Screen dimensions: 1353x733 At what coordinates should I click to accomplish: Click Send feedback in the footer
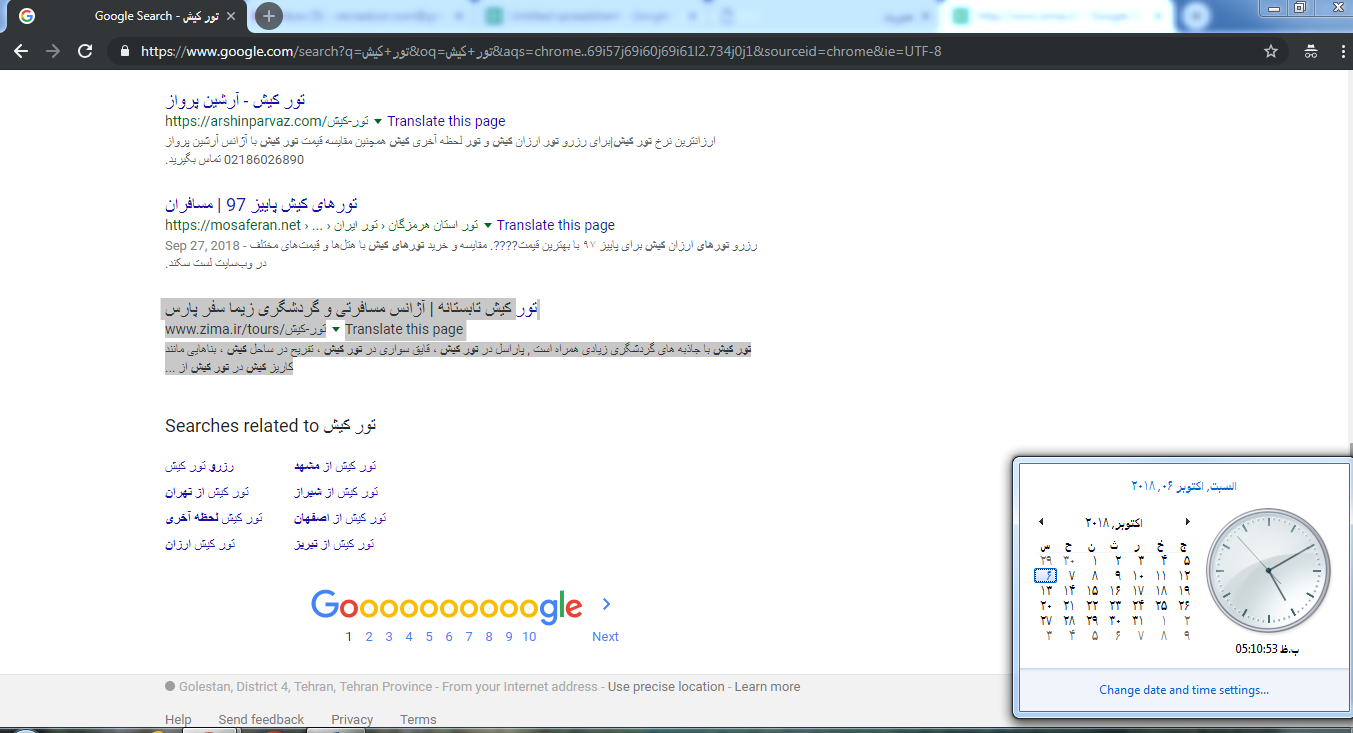[261, 720]
